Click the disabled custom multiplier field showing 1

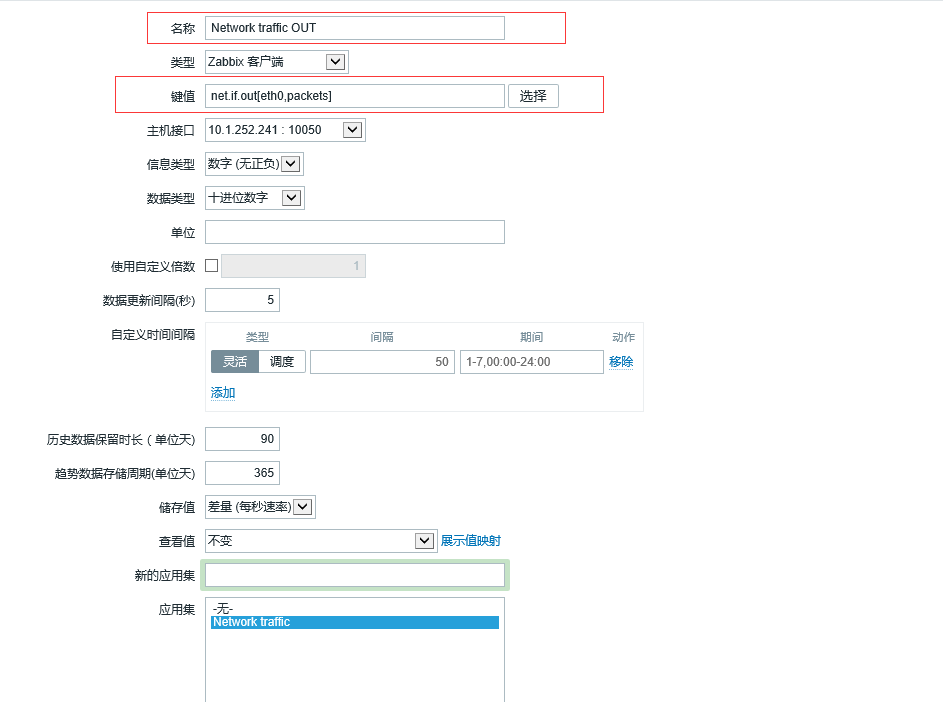(293, 266)
